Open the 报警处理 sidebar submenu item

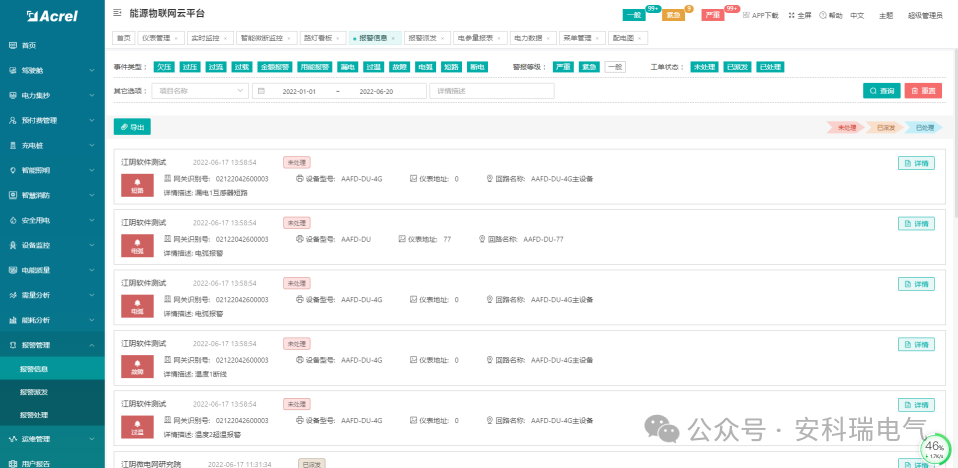(x=52, y=415)
